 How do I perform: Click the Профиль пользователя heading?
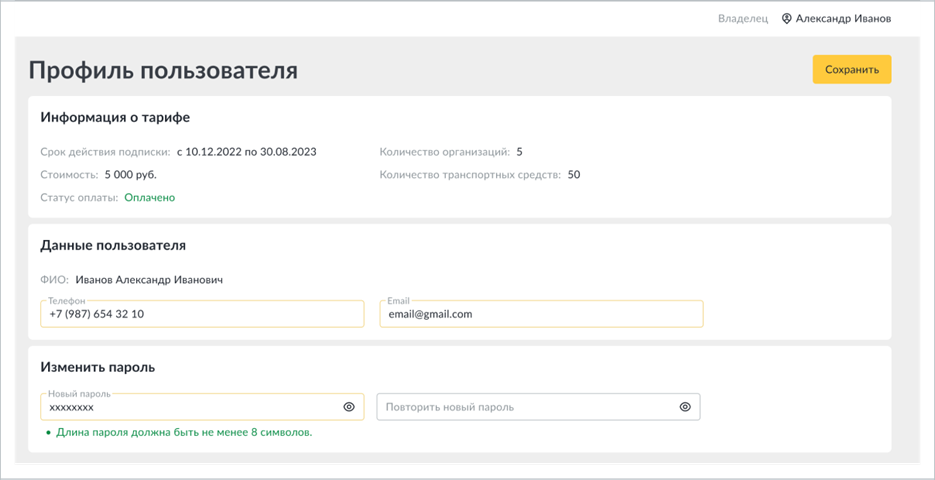[163, 70]
